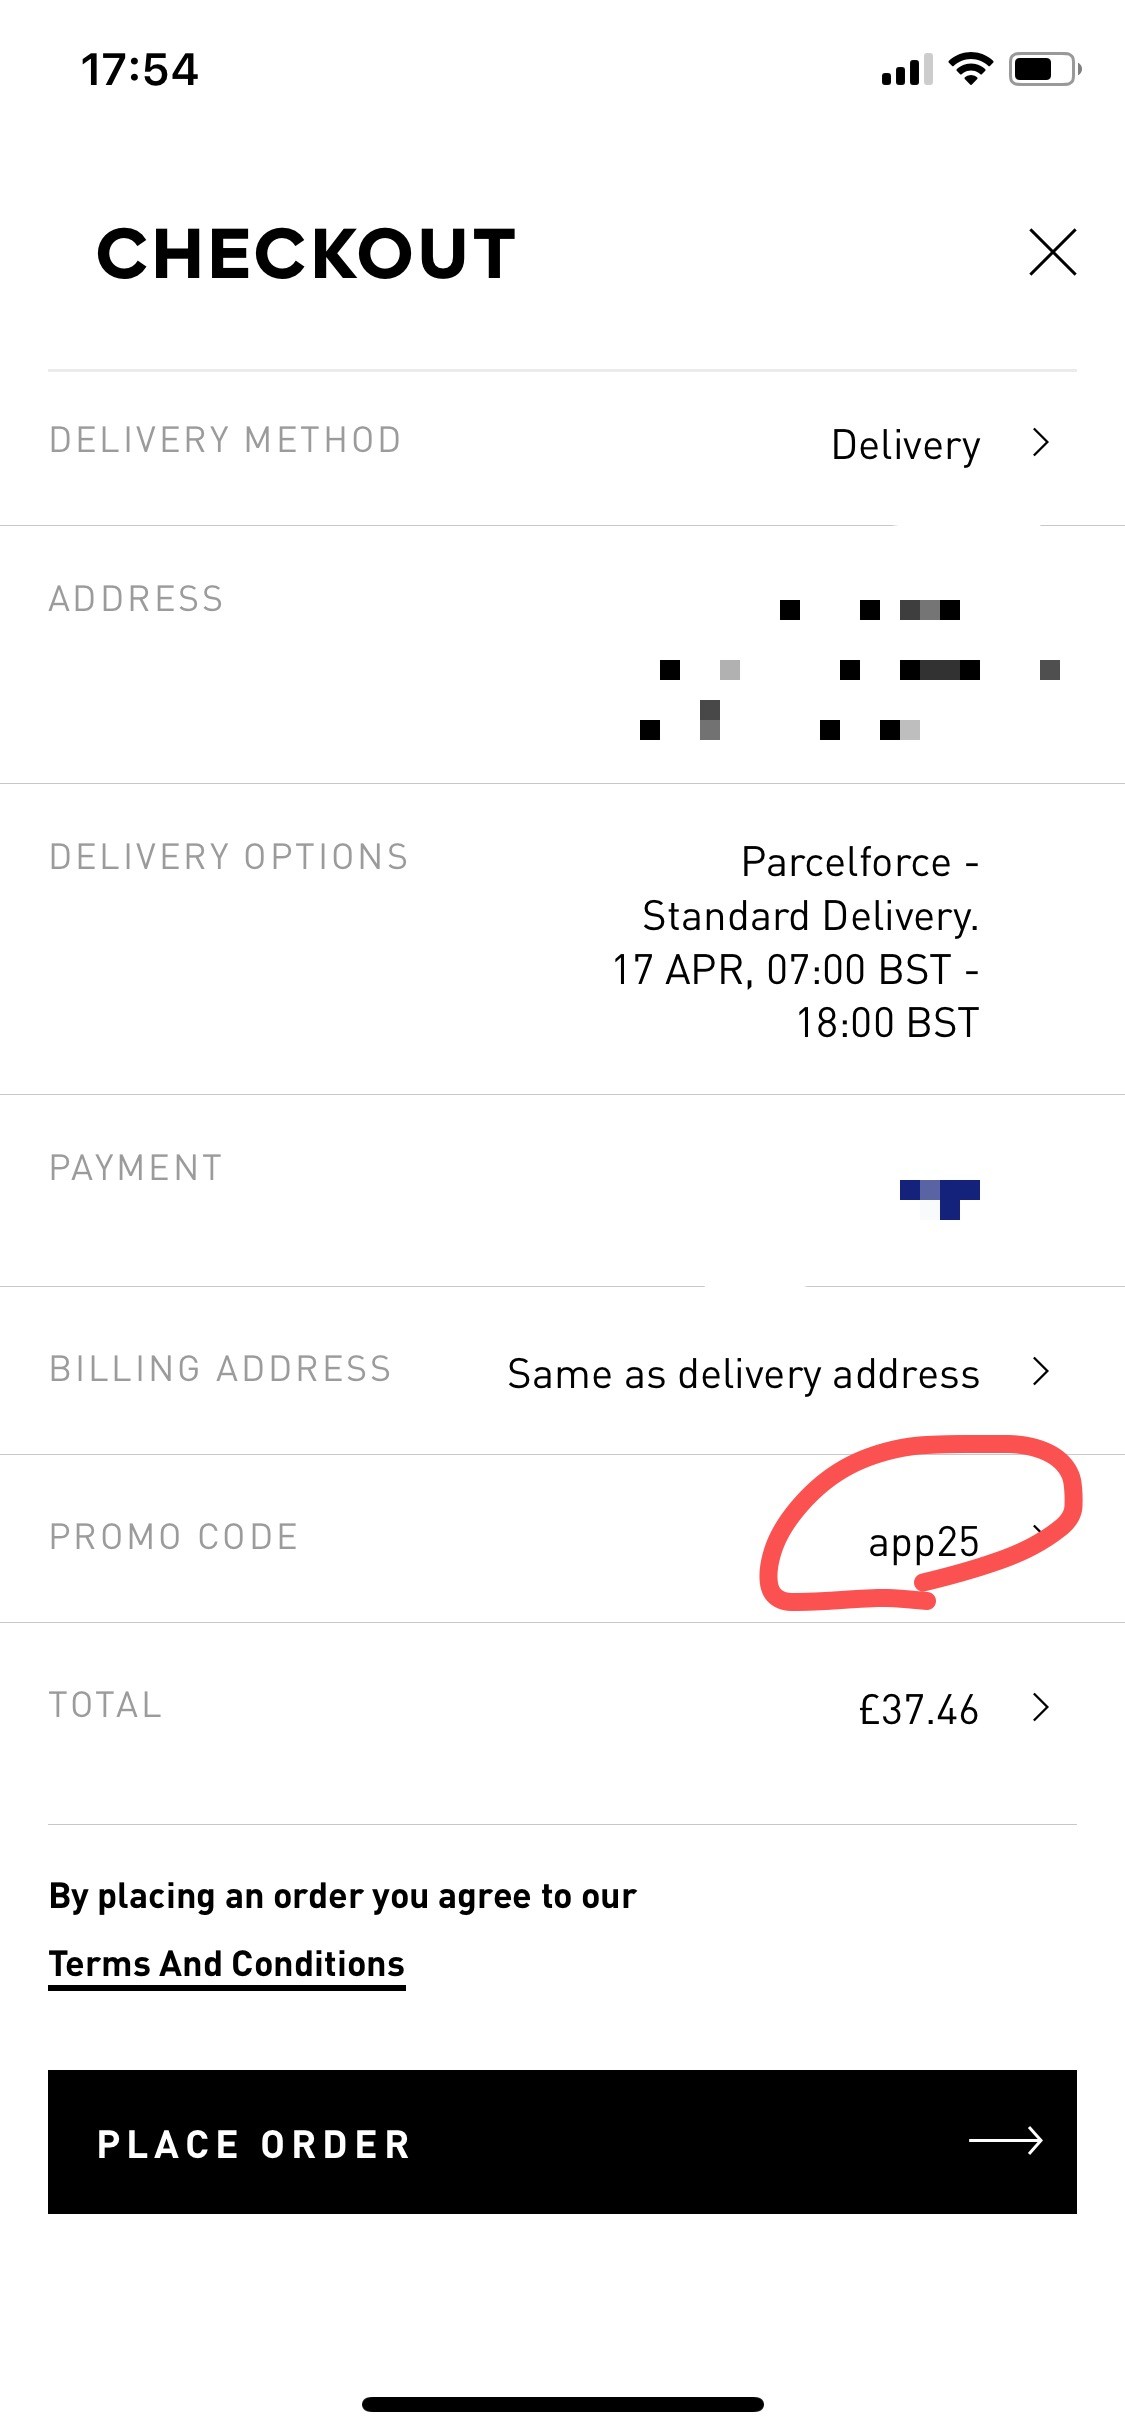Image resolution: width=1125 pixels, height=2436 pixels.
Task: Tap the Promo Code label
Action: tap(174, 1537)
